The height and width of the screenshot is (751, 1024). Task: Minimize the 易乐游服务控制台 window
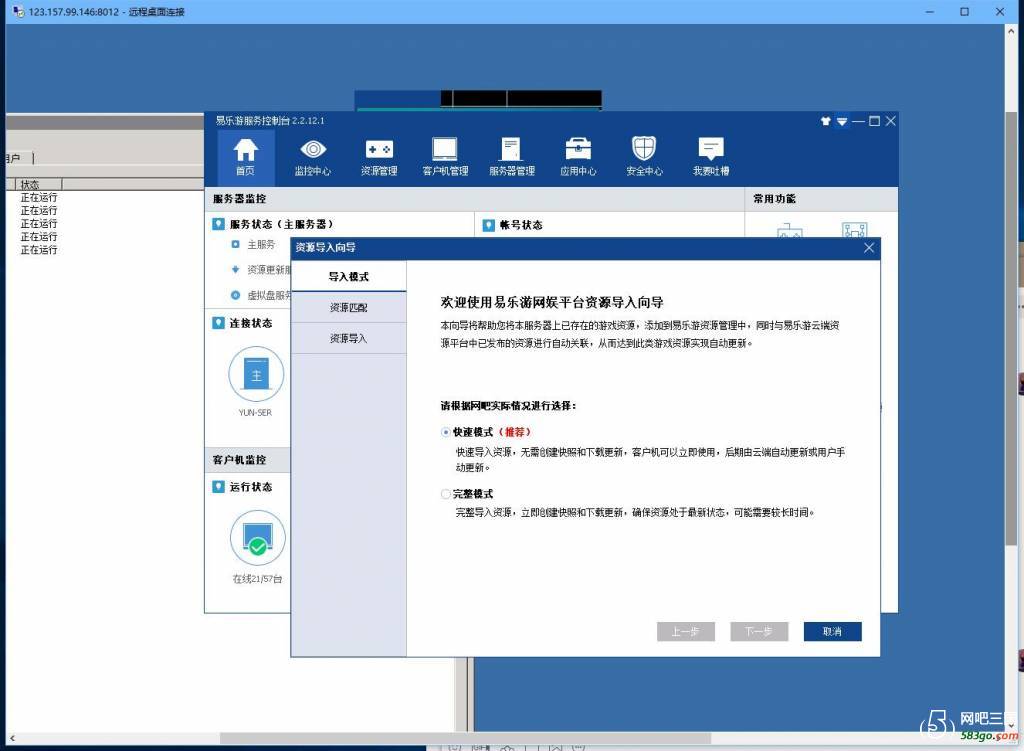coord(858,121)
